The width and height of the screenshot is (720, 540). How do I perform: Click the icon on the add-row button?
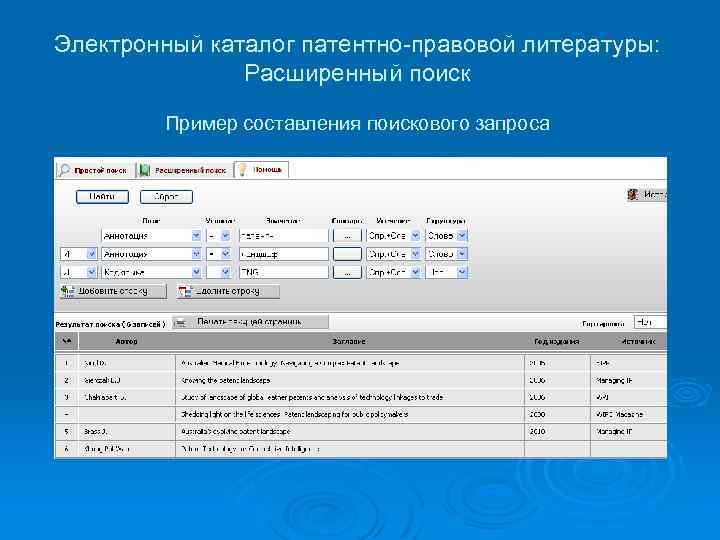pos(68,292)
